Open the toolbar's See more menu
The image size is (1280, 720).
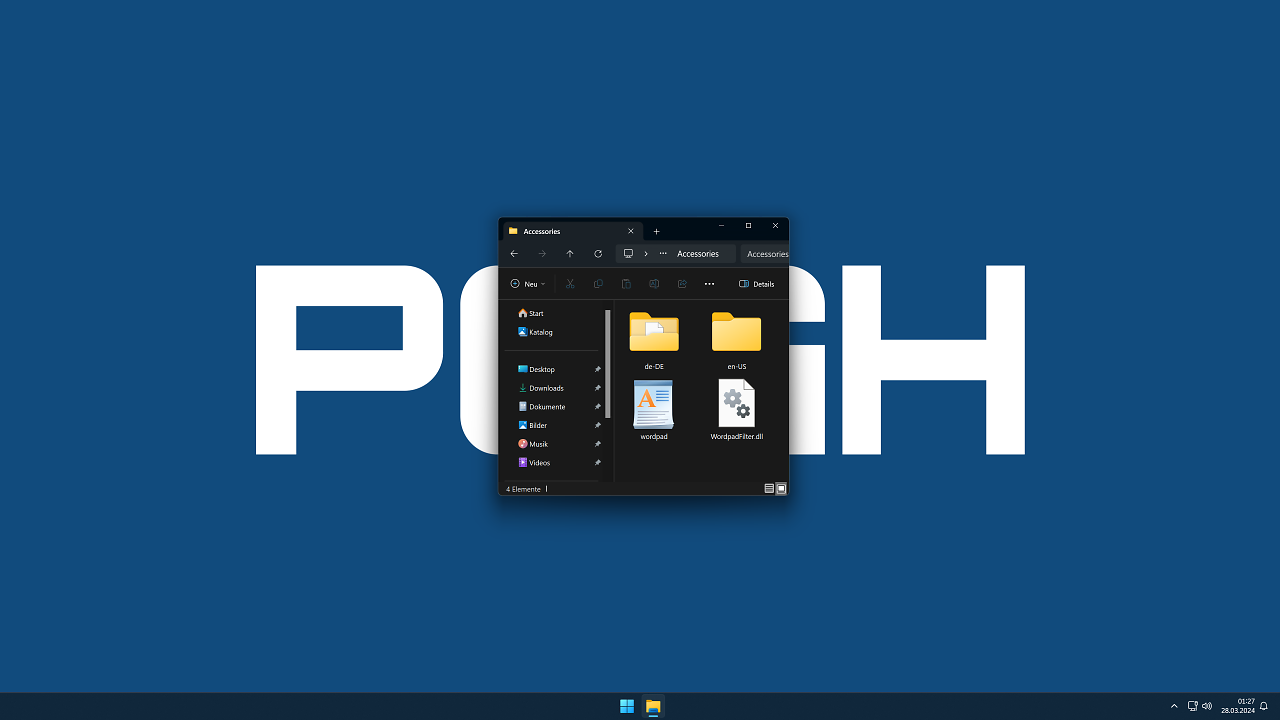[x=710, y=284]
